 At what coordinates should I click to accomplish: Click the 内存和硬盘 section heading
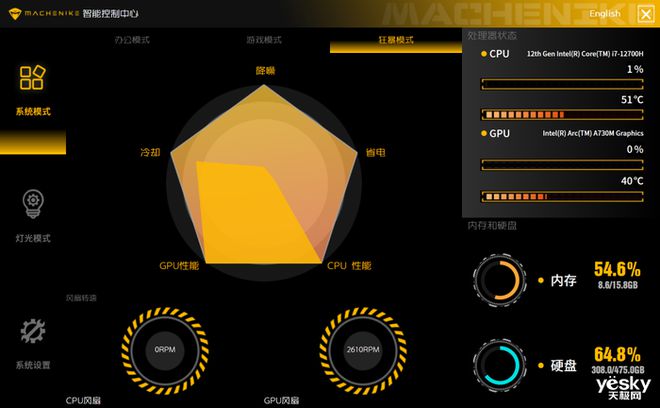pos(492,226)
